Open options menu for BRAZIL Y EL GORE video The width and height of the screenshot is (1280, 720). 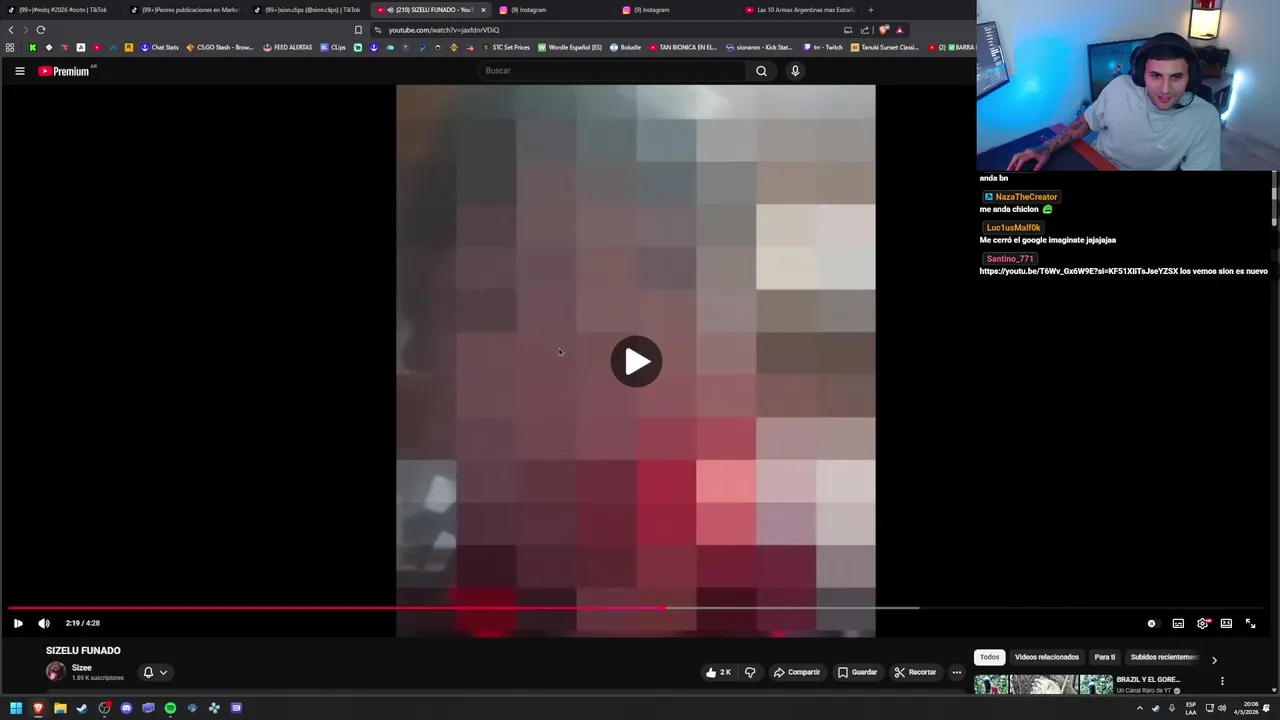[1222, 681]
